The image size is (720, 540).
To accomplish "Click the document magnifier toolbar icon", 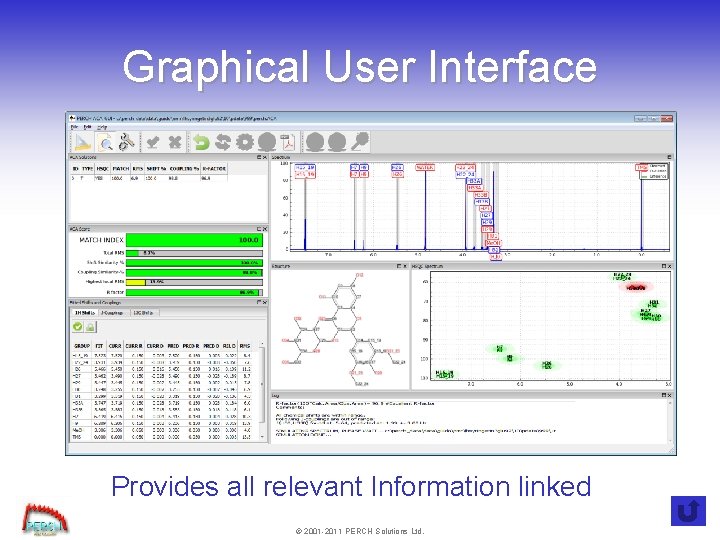I will coord(106,142).
